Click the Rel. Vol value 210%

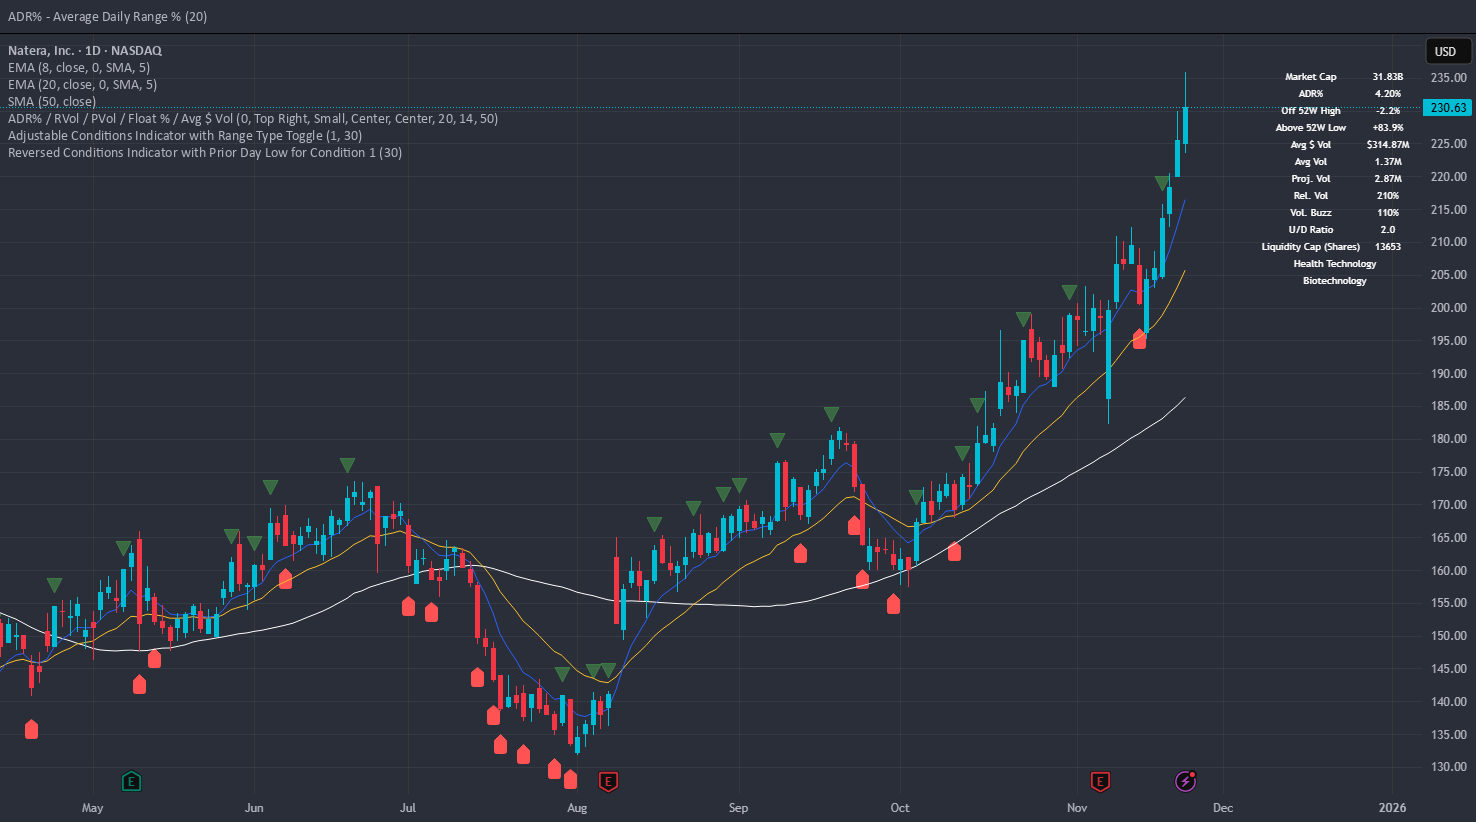click(x=1387, y=196)
